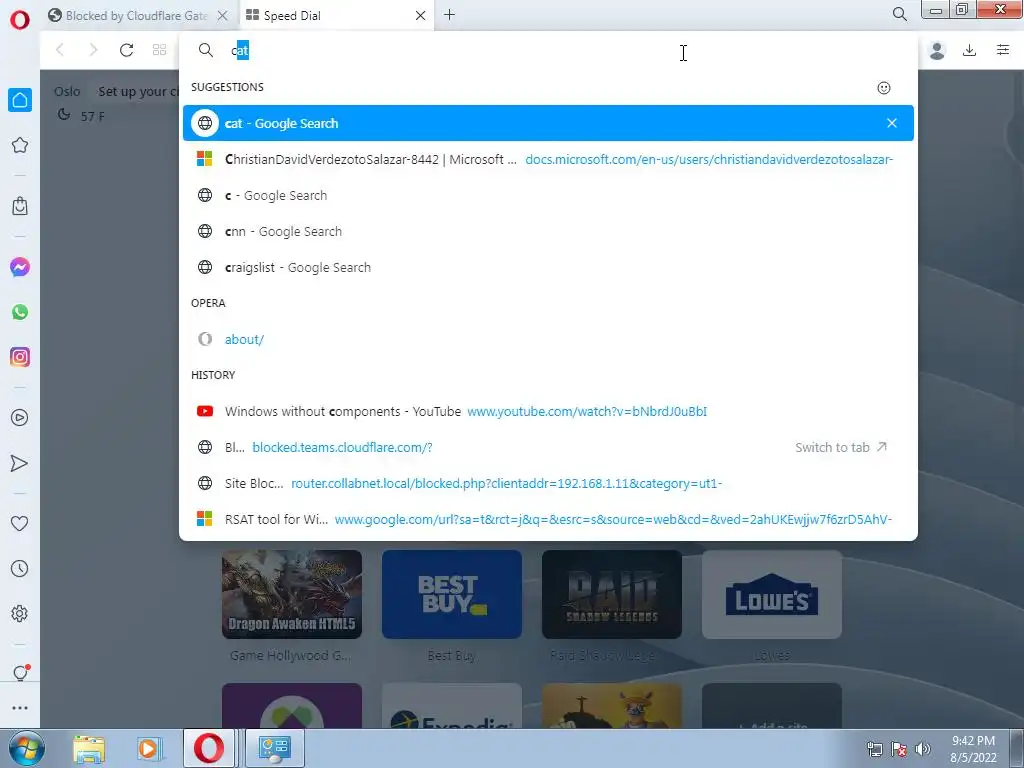Close the Speed Dial tab
The width and height of the screenshot is (1024, 768).
(421, 16)
